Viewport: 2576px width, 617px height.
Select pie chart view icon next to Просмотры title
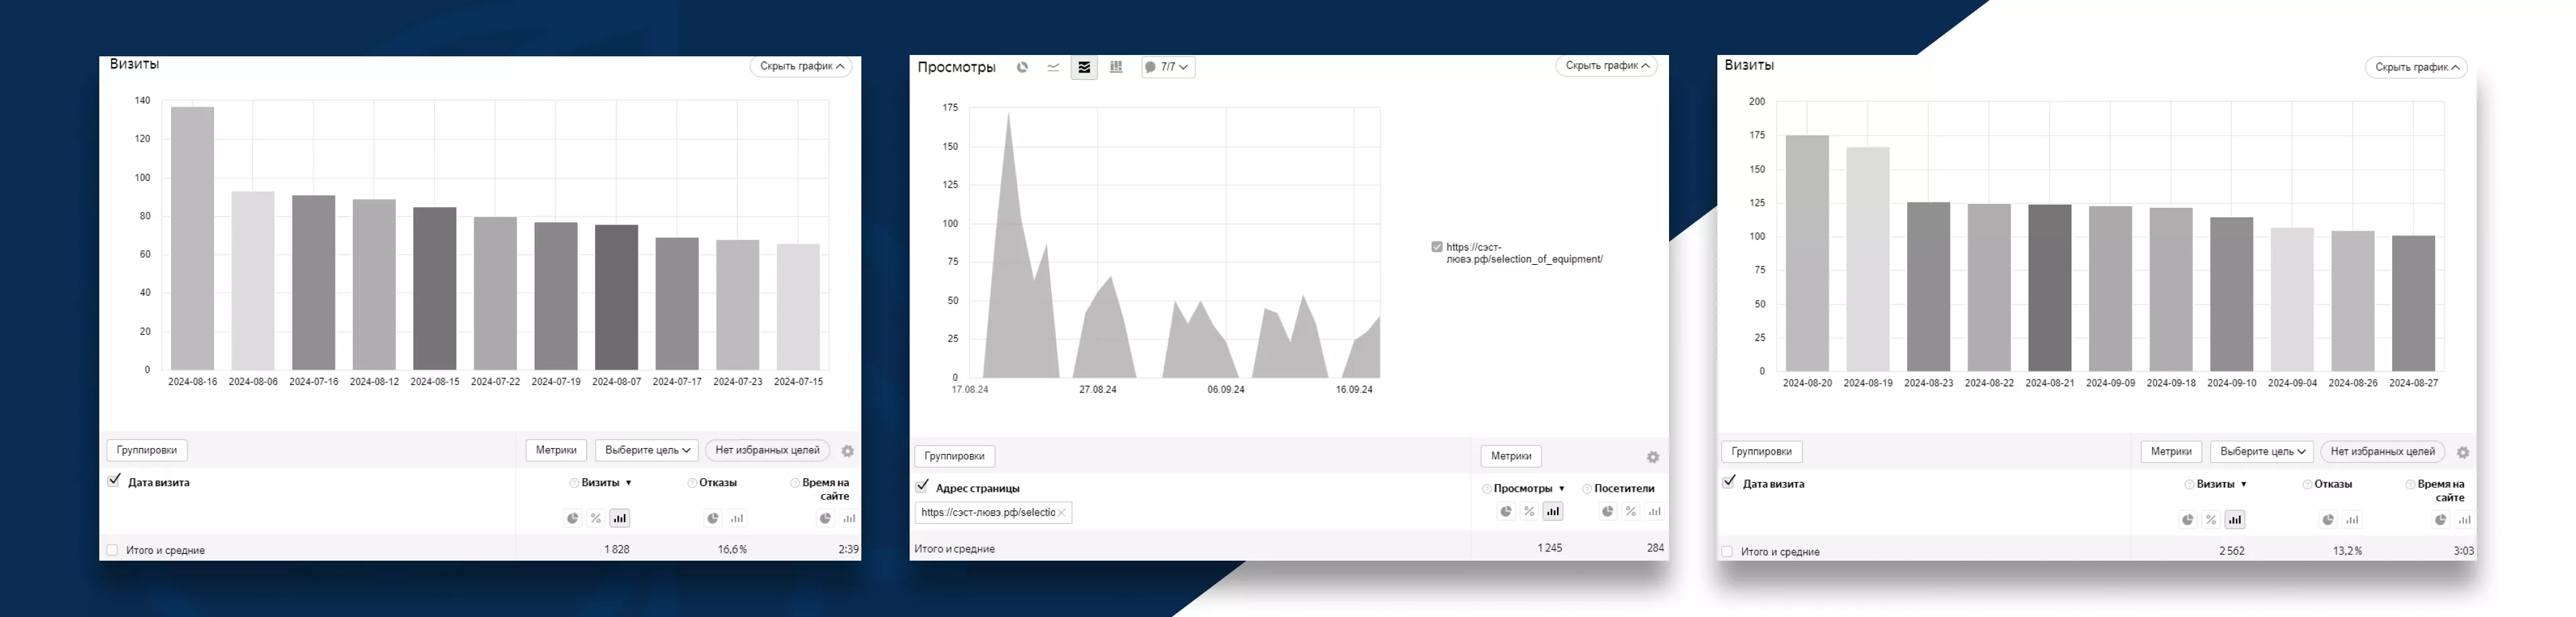1022,67
